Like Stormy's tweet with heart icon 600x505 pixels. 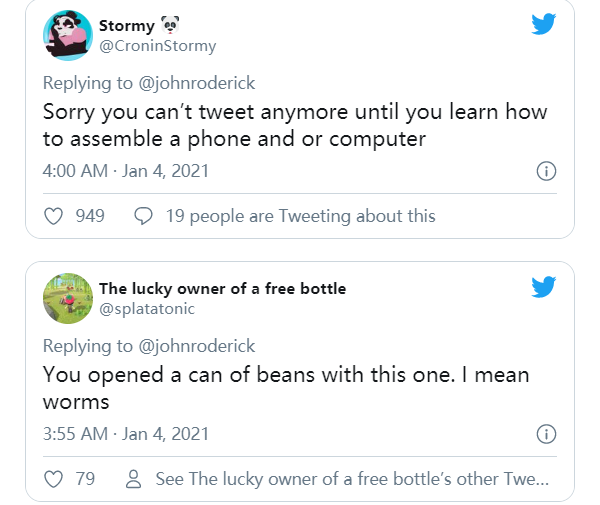pyautogui.click(x=55, y=216)
